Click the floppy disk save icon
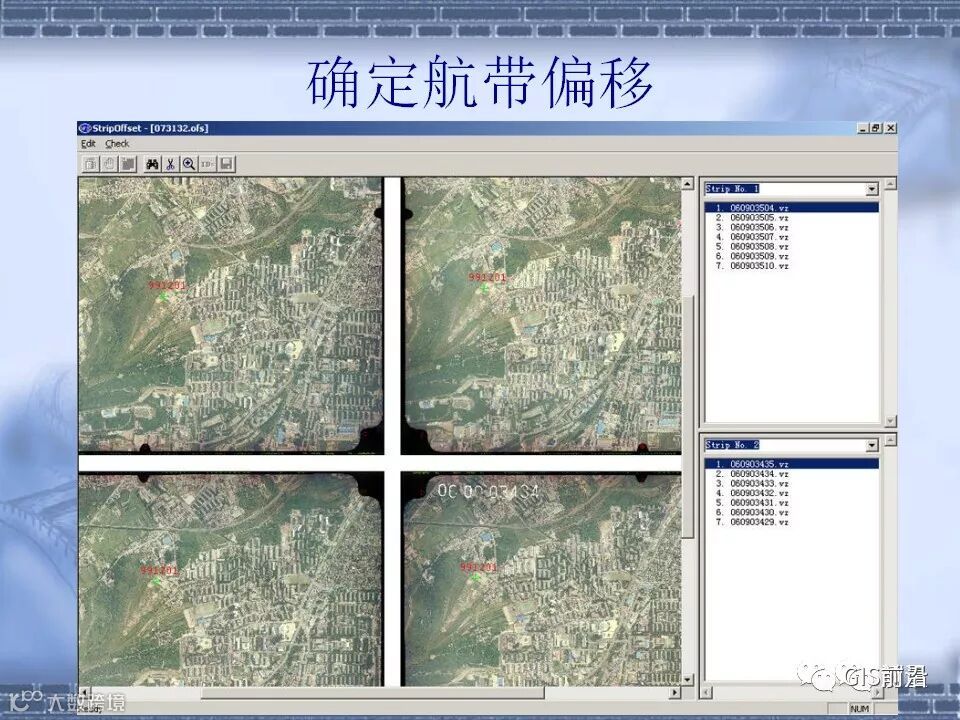 point(227,164)
